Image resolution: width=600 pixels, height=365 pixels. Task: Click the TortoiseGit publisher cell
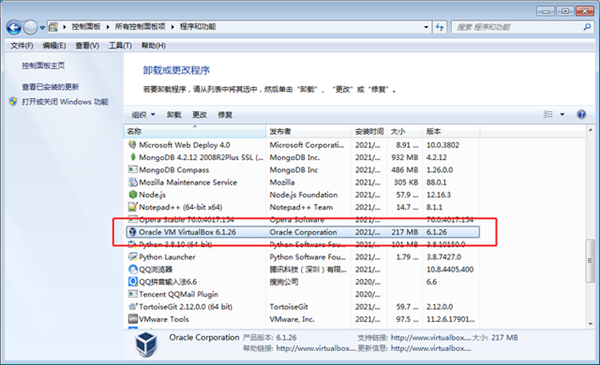[x=289, y=306]
